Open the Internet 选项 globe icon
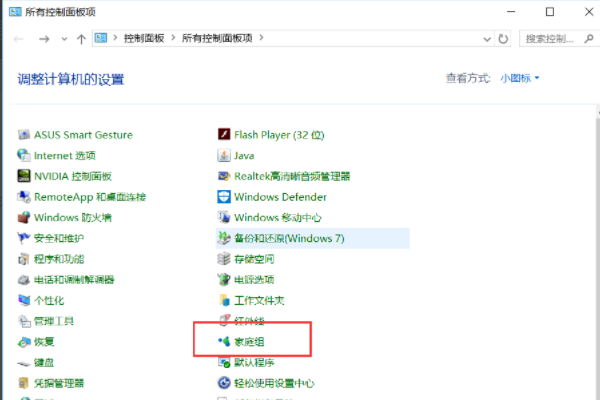Screen dimensions: 600x400 24,155
